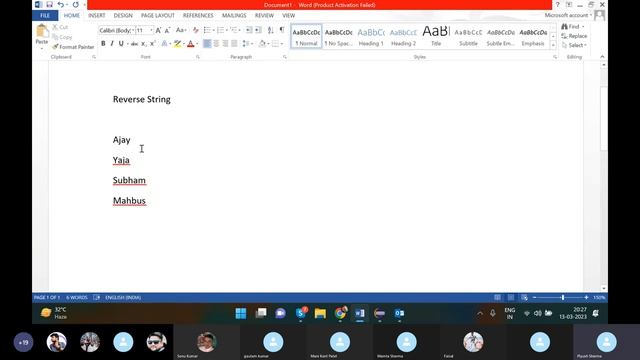This screenshot has height=360, width=640.
Task: Toggle Italic formatting
Action: pyautogui.click(x=112, y=44)
